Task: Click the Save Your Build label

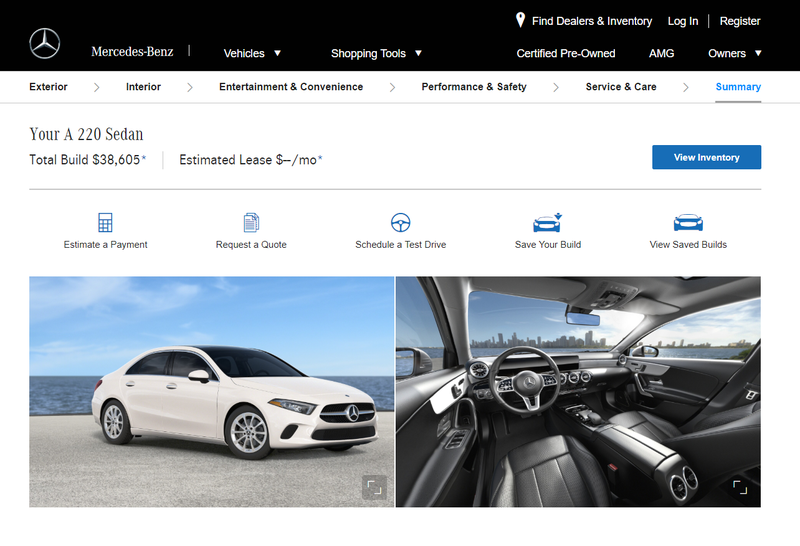Action: point(548,244)
